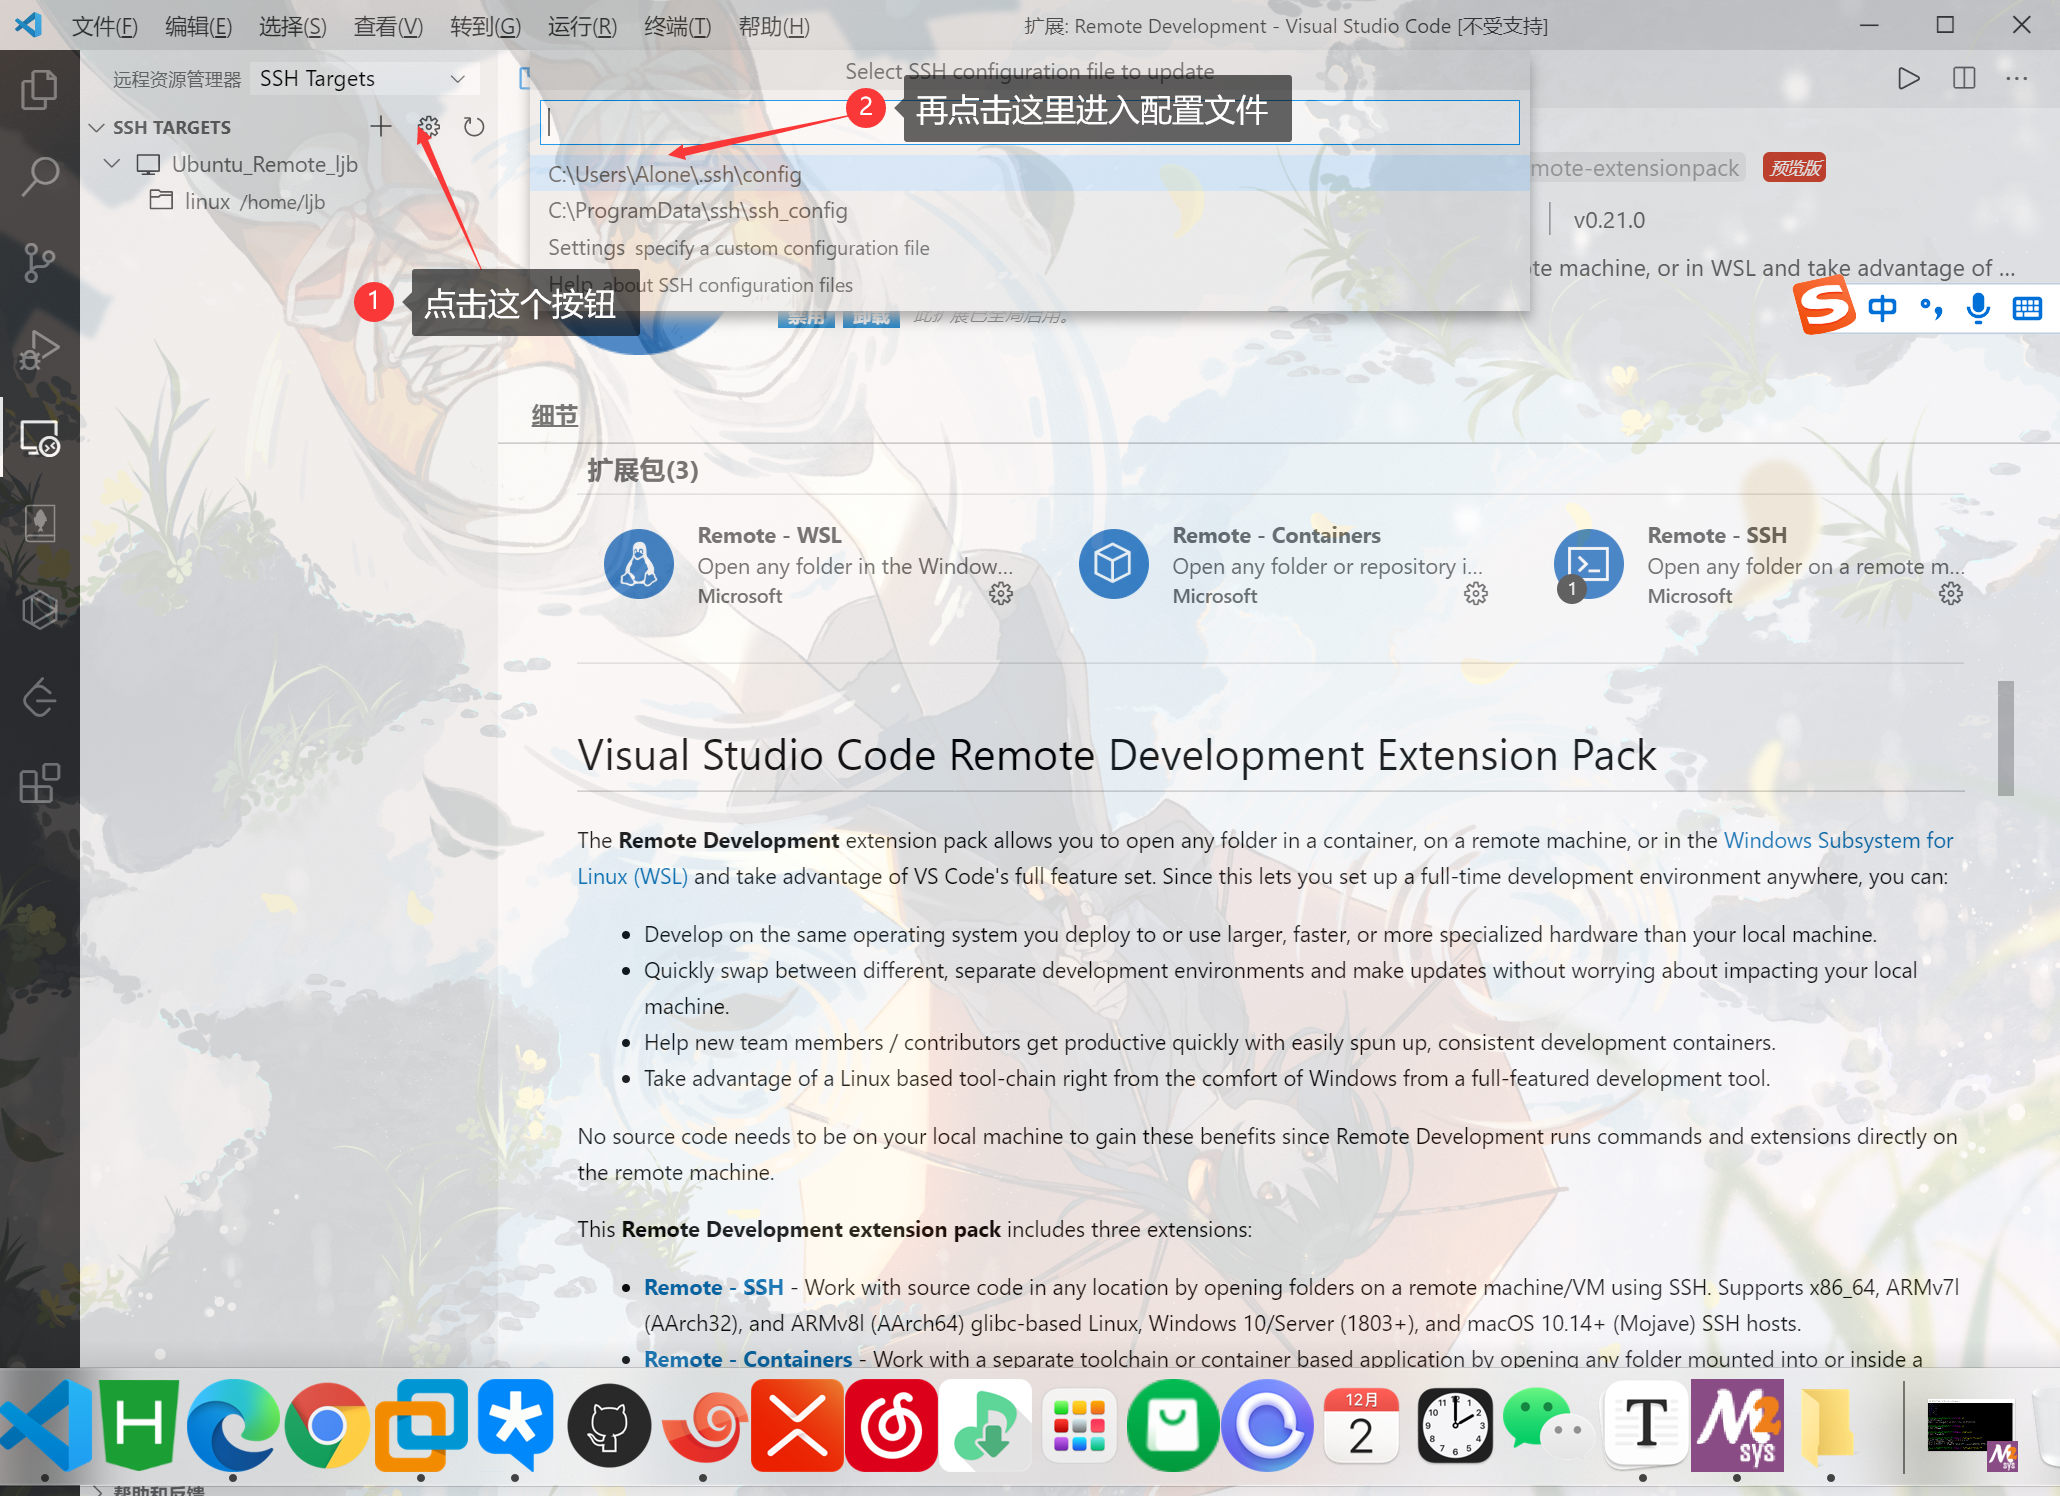Open the SSH Targets dropdown selector
Viewport: 2060px width, 1496px height.
(x=364, y=78)
